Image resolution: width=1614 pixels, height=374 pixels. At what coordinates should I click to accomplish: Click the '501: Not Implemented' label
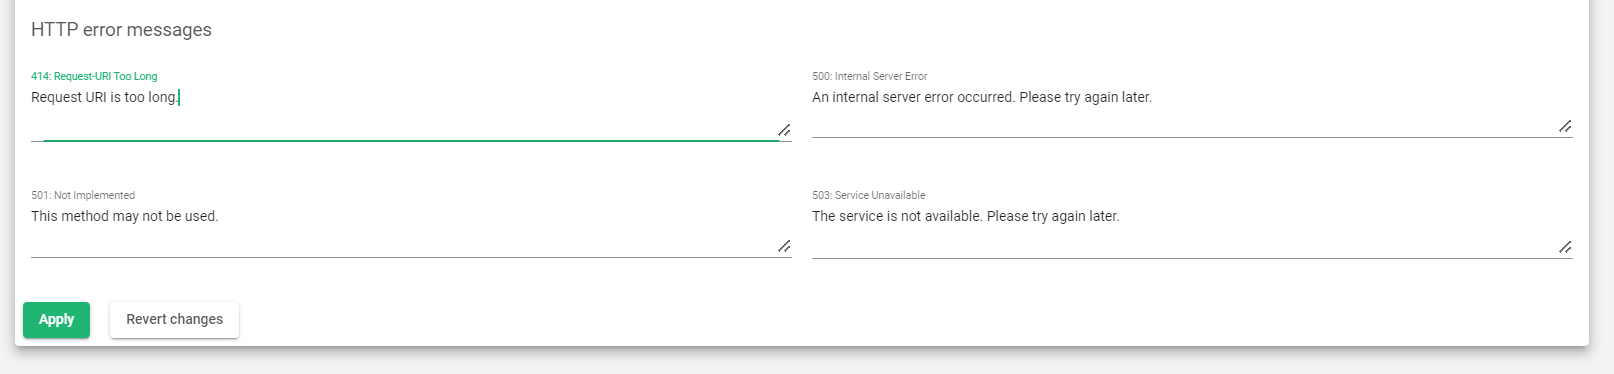83,195
